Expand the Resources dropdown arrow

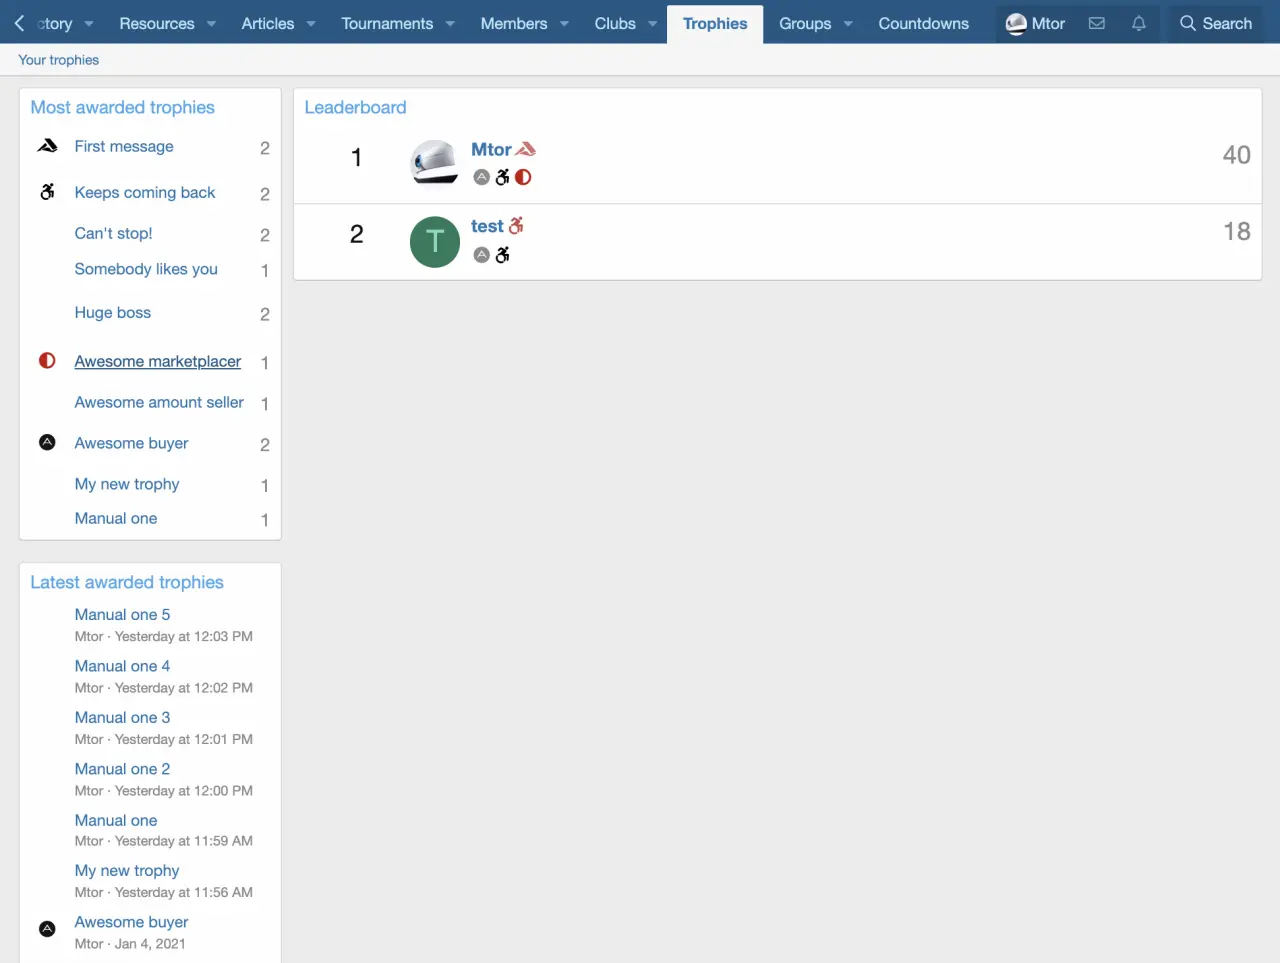[212, 24]
